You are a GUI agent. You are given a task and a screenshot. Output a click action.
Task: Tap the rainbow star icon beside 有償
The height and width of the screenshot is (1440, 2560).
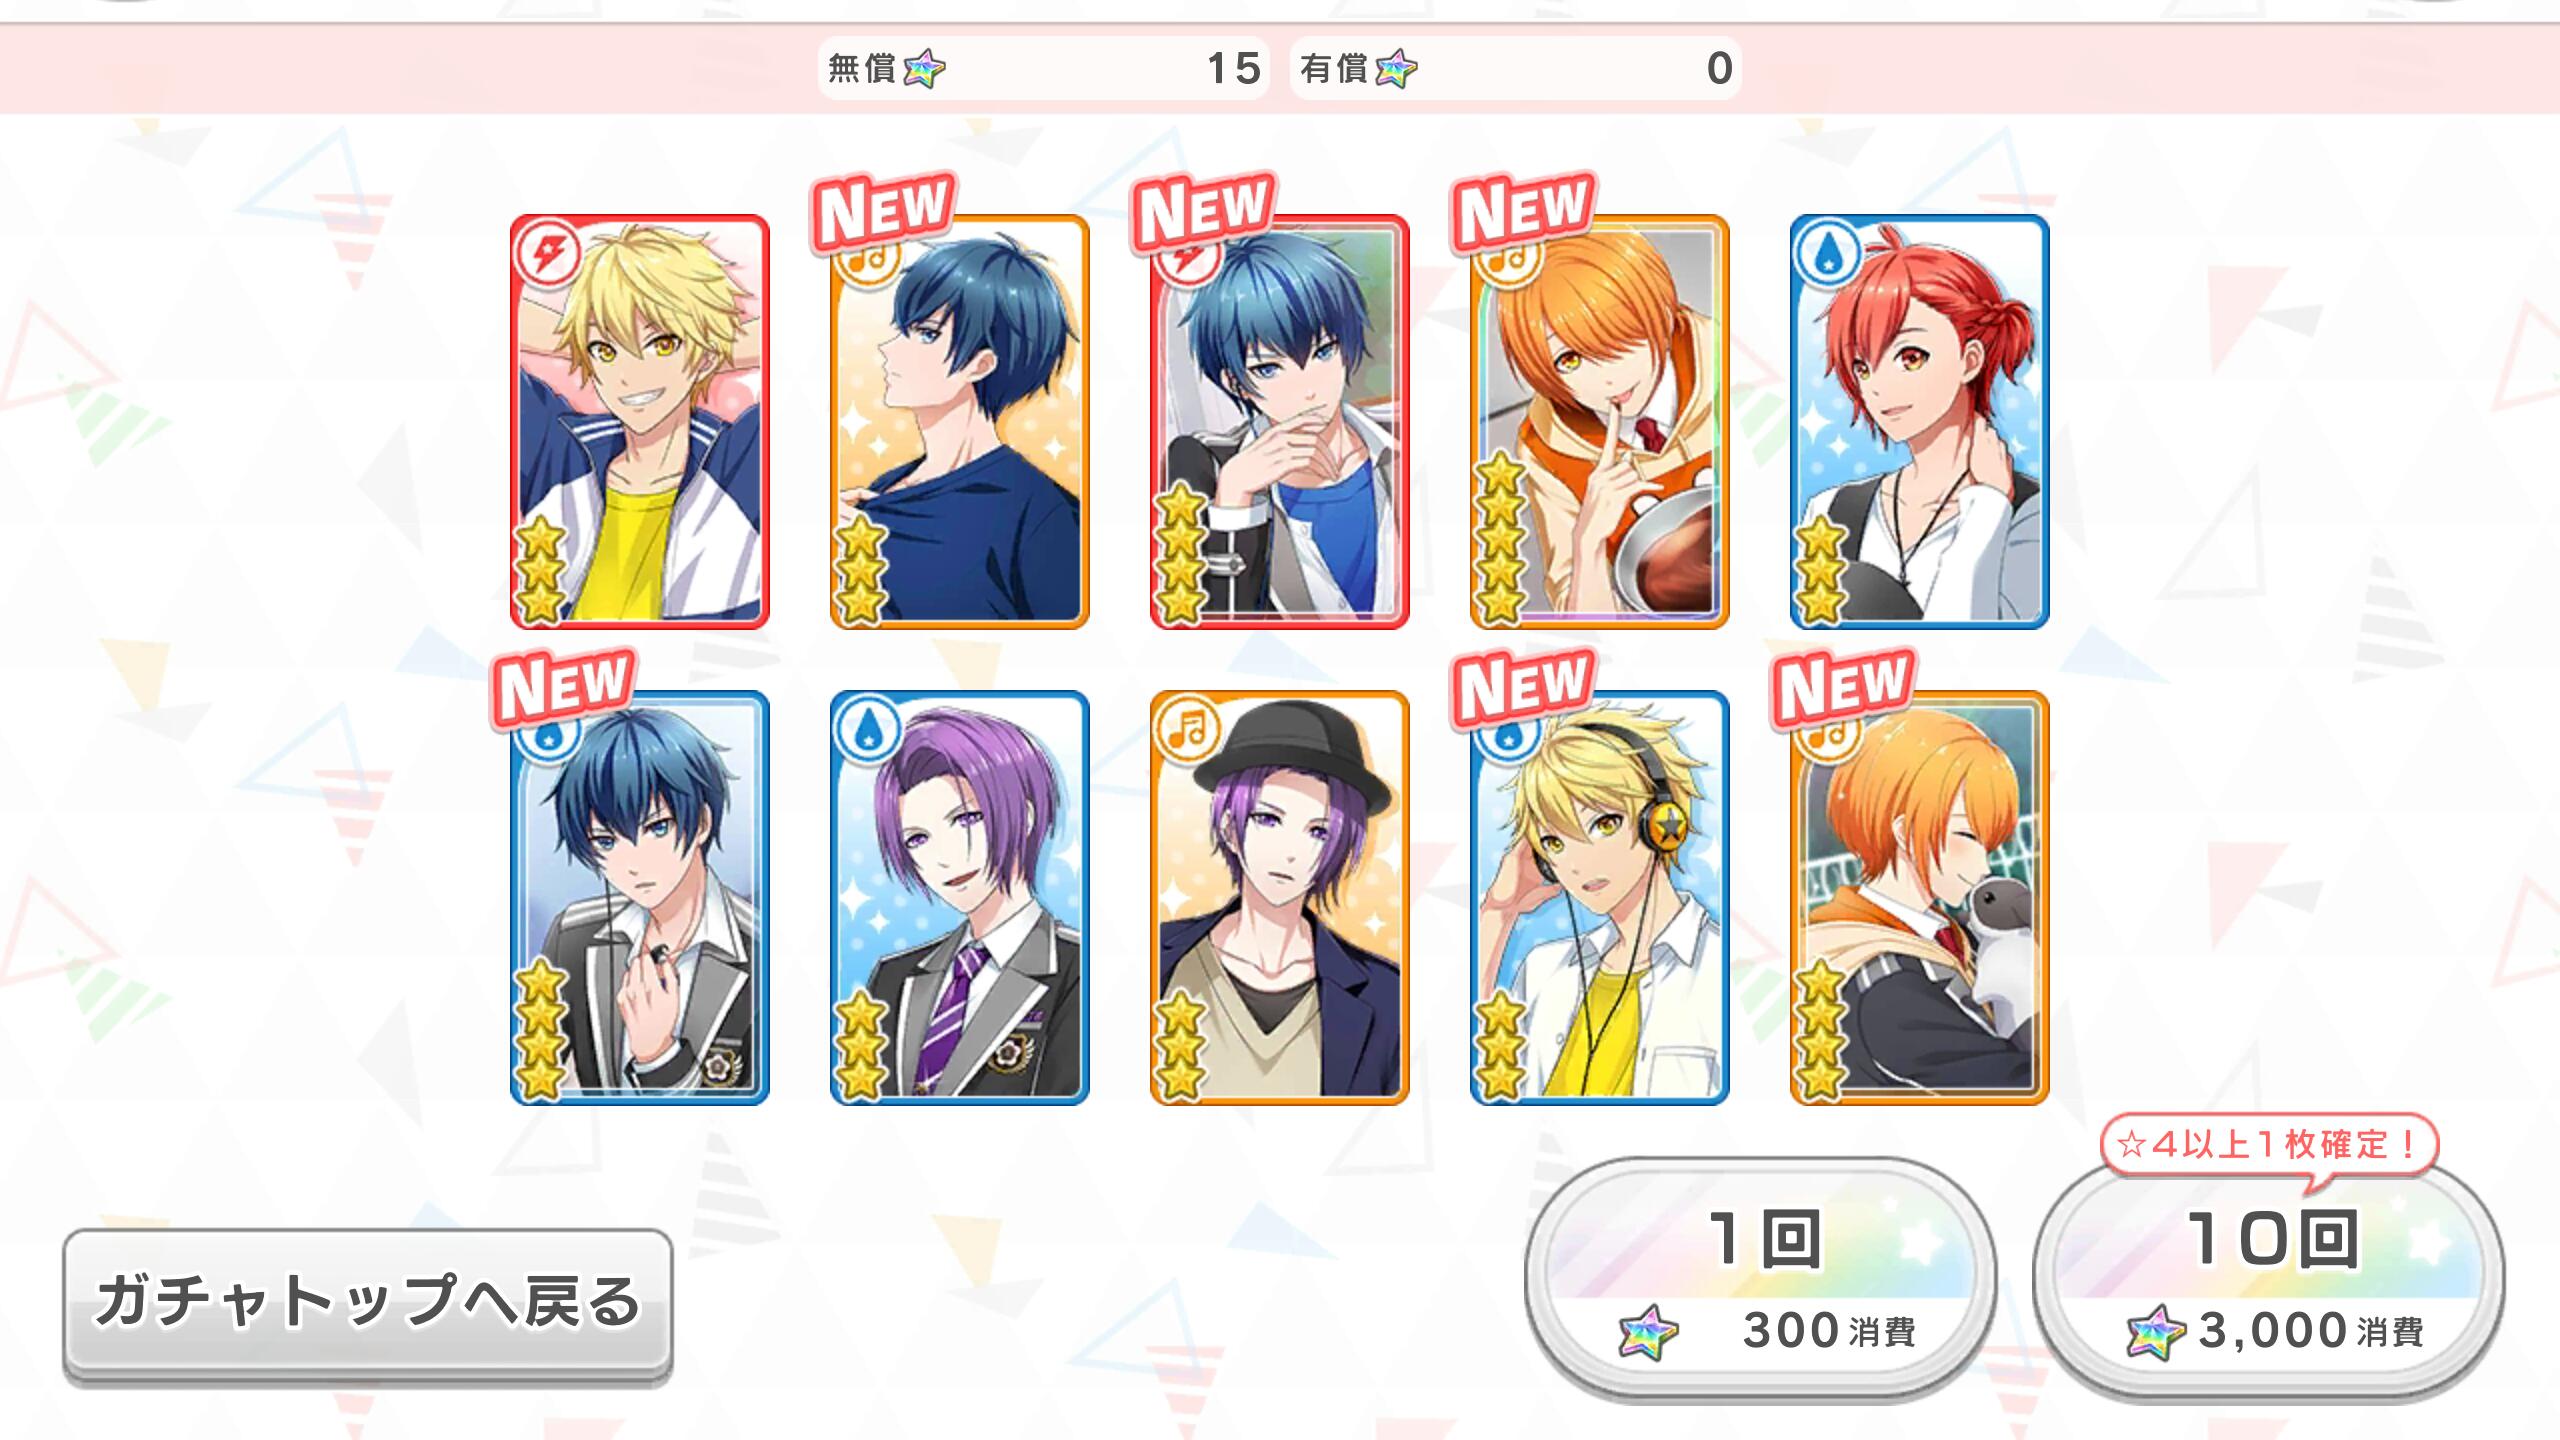click(x=1397, y=68)
